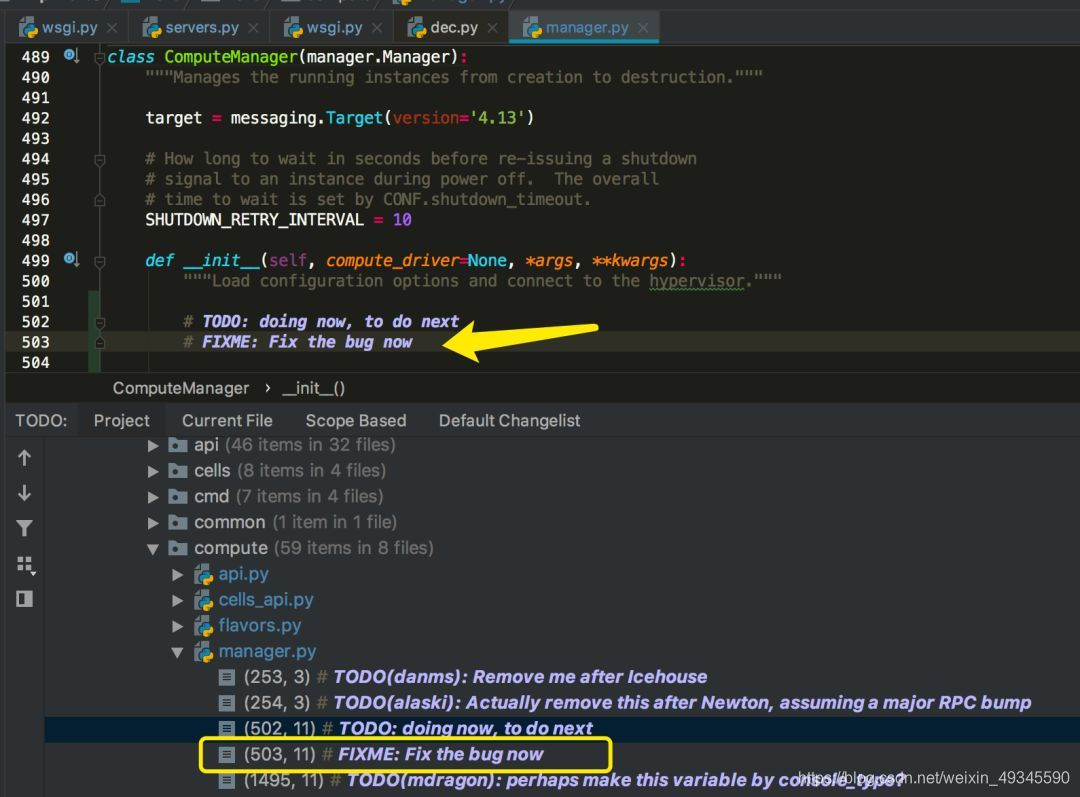Collapse the compute folder node
Viewport: 1080px width, 797px height.
pos(153,549)
